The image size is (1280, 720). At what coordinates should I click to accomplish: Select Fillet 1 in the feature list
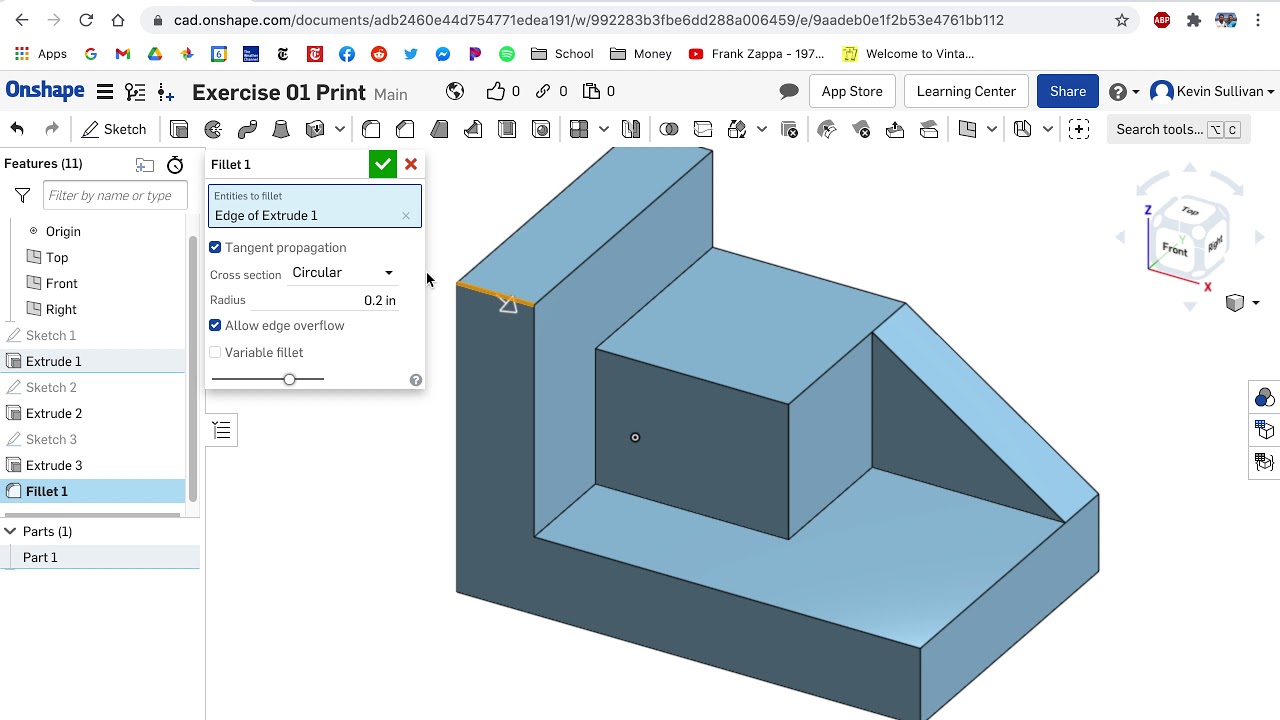47,491
